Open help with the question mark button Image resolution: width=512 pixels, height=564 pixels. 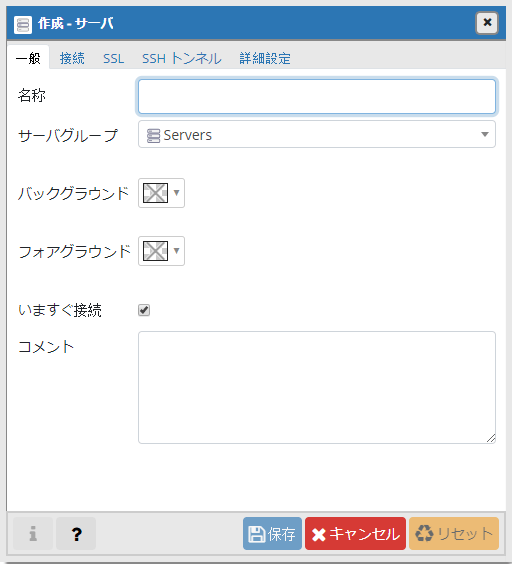tap(76, 533)
